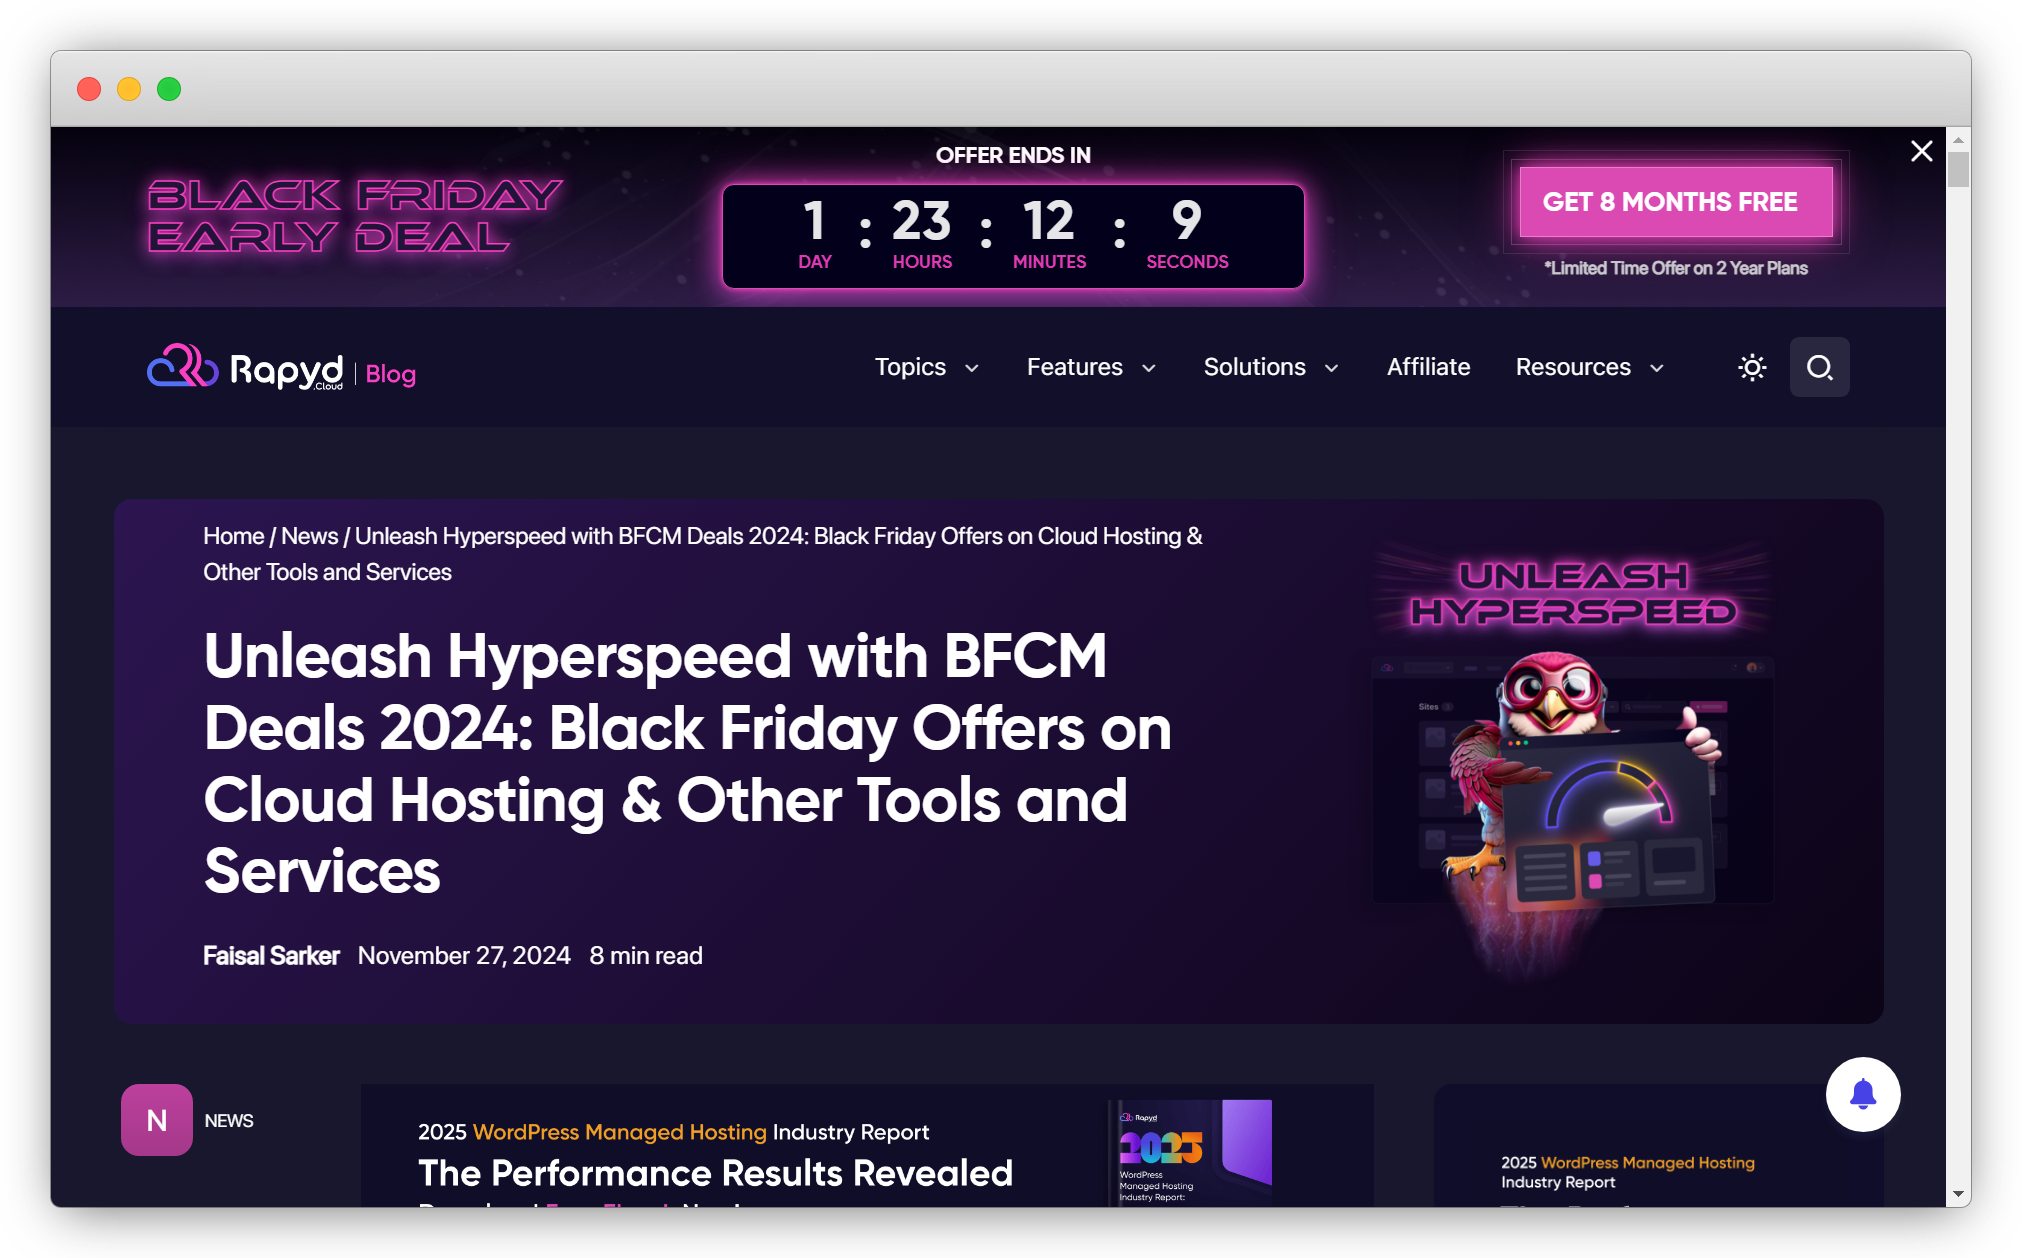Expand the Features dropdown menu
Image resolution: width=2022 pixels, height=1258 pixels.
(1091, 367)
